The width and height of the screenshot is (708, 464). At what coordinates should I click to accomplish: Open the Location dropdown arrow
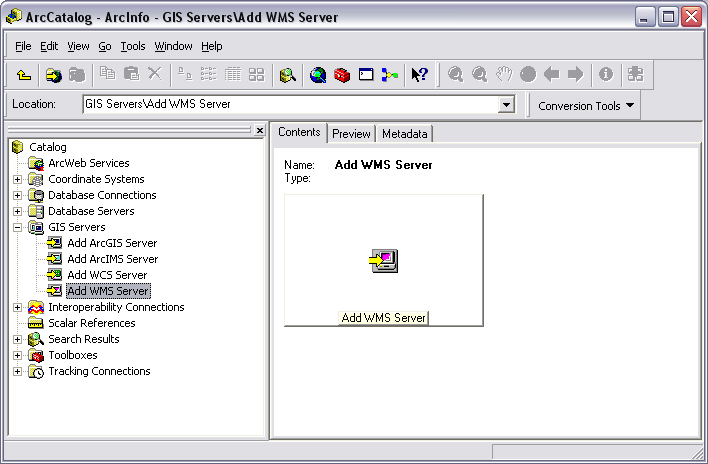pos(506,105)
